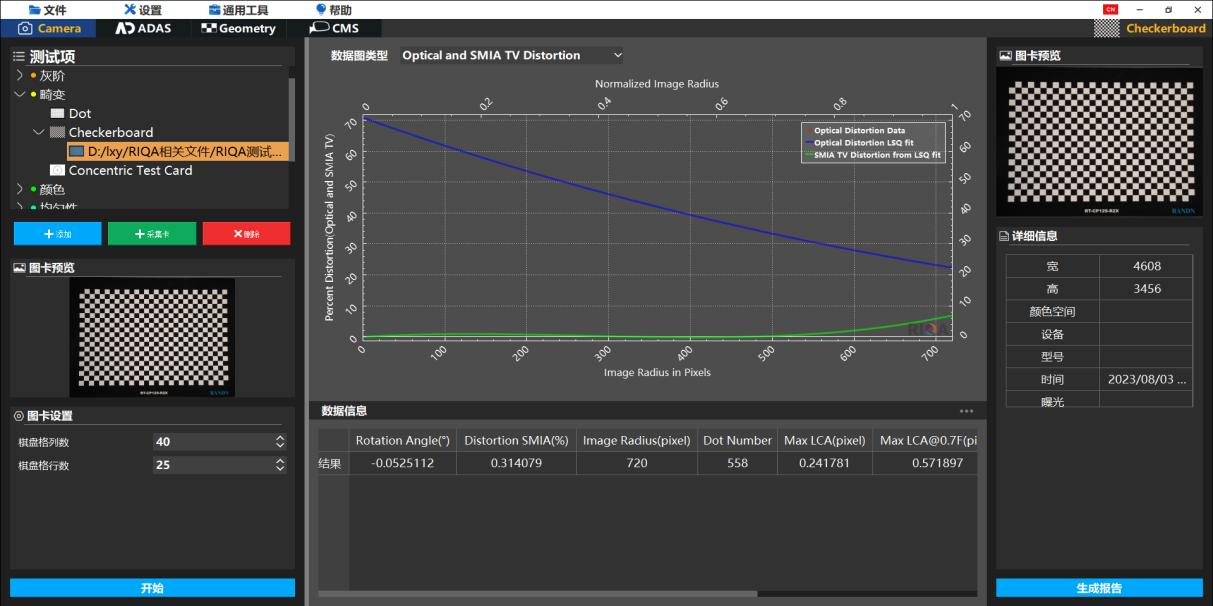Image resolution: width=1213 pixels, height=606 pixels.
Task: Open the 通用工具 toolbox menu
Action: (x=238, y=10)
